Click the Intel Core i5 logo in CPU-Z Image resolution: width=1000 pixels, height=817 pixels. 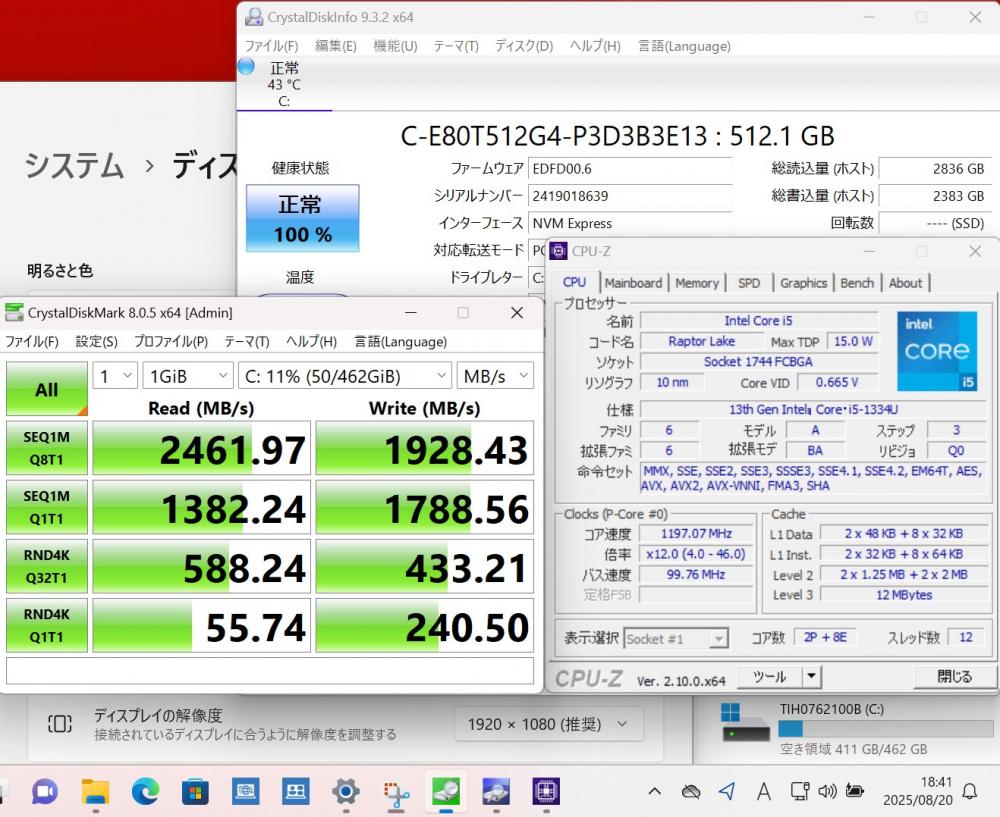click(x=937, y=351)
